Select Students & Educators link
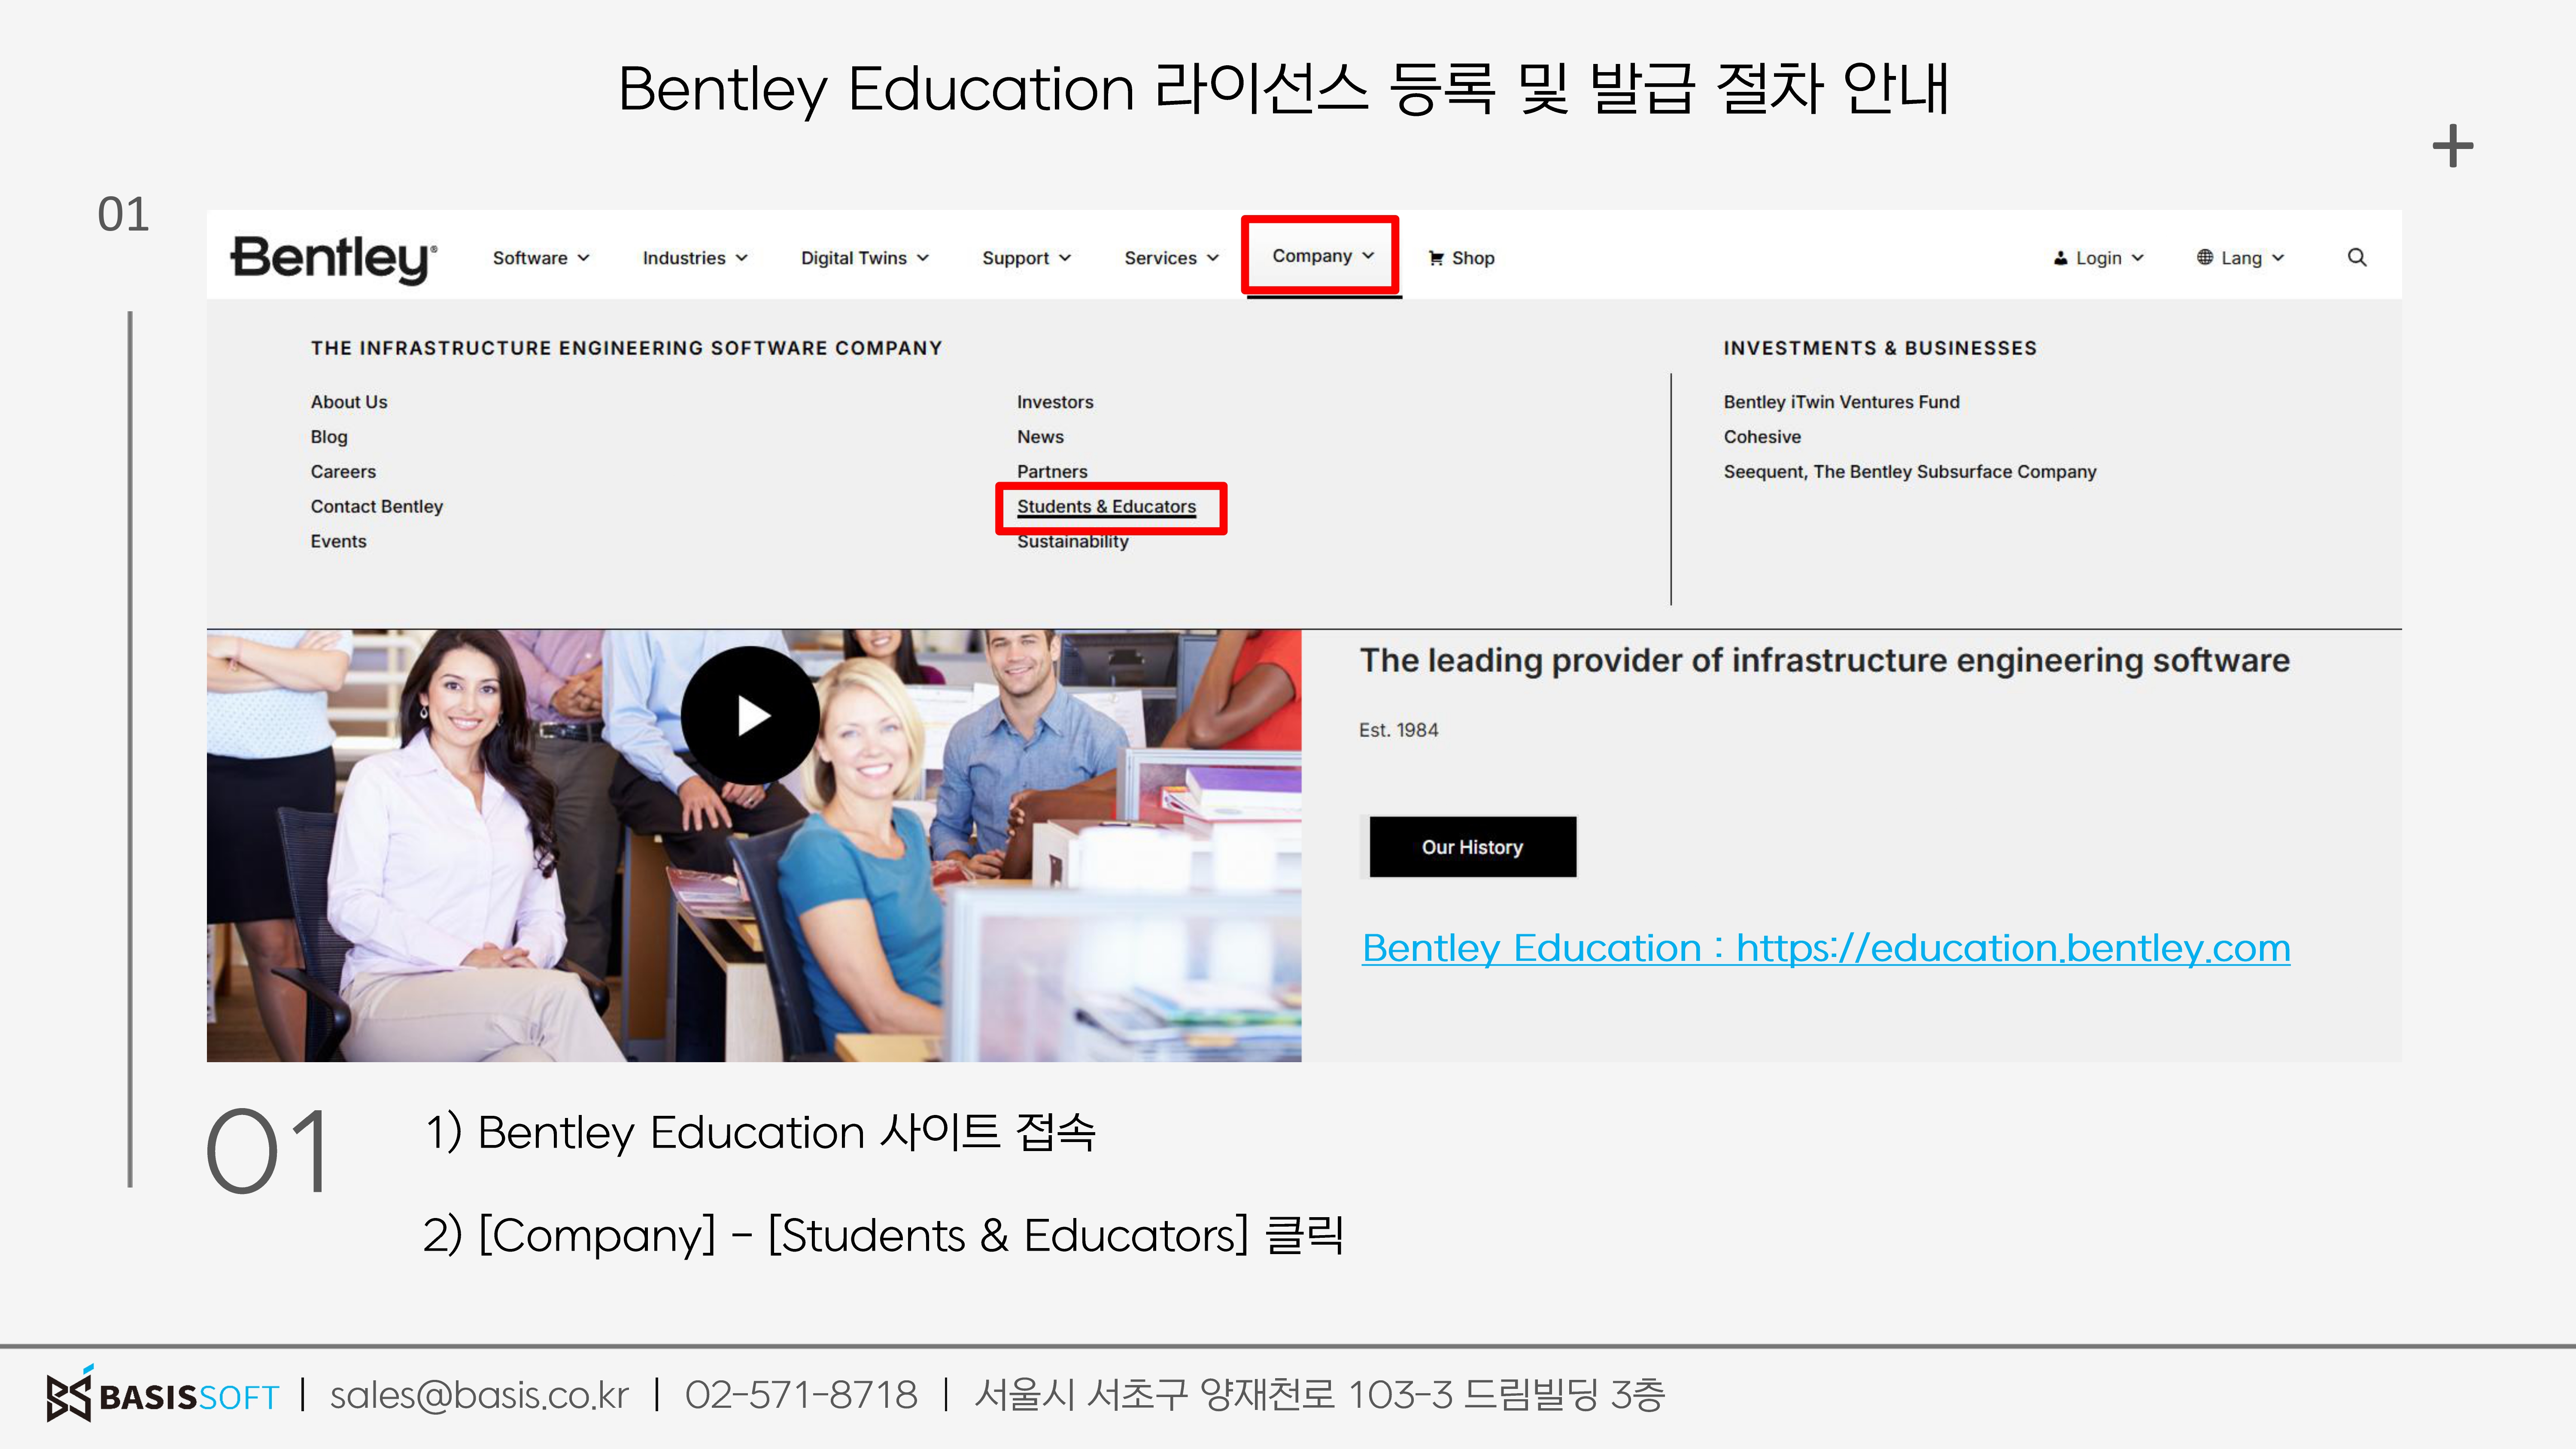Viewport: 2576px width, 1449px height. coord(1106,507)
